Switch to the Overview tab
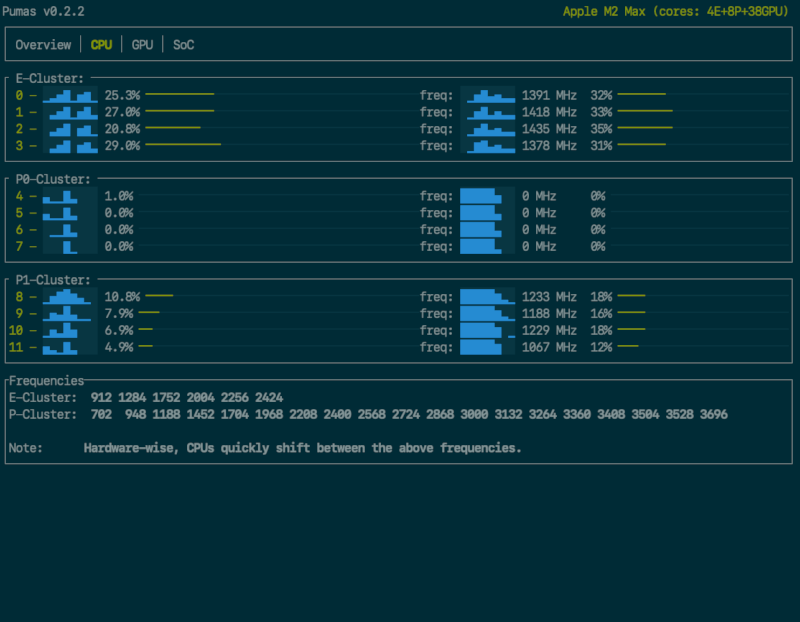This screenshot has width=800, height=622. coord(43,45)
